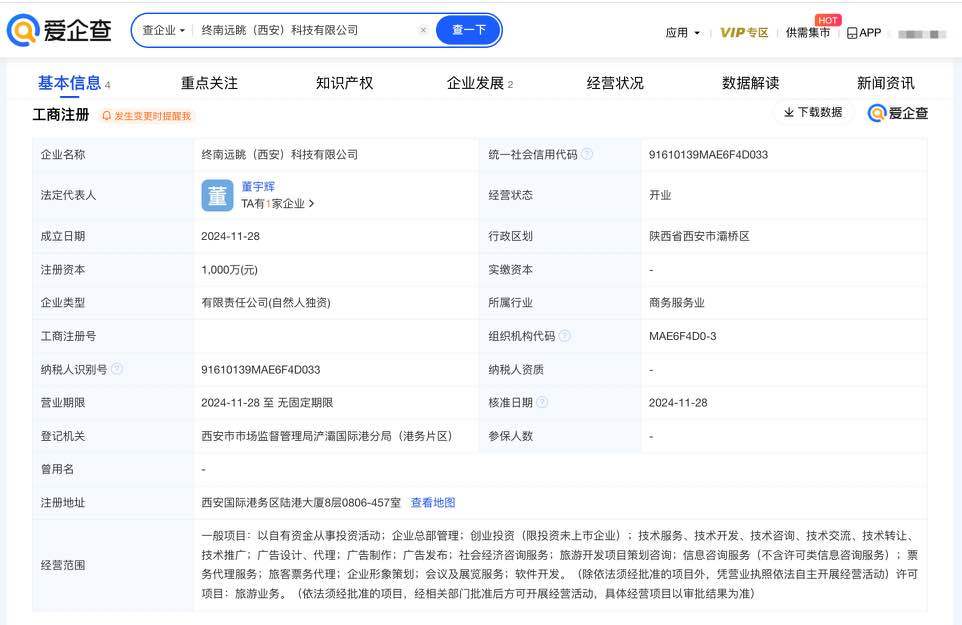
Task: Click the 商务服务业 industry value
Action: [x=677, y=302]
